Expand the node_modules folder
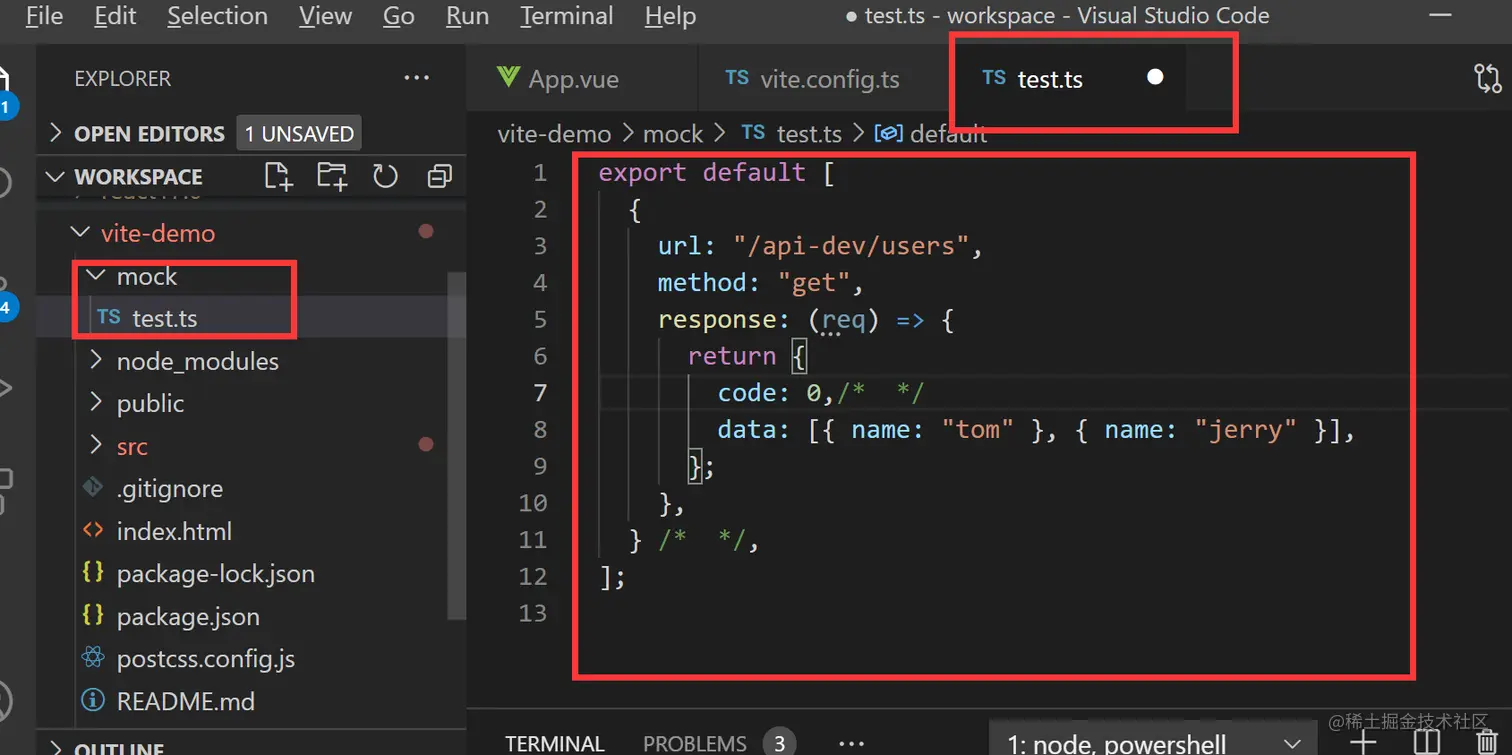 (x=96, y=360)
